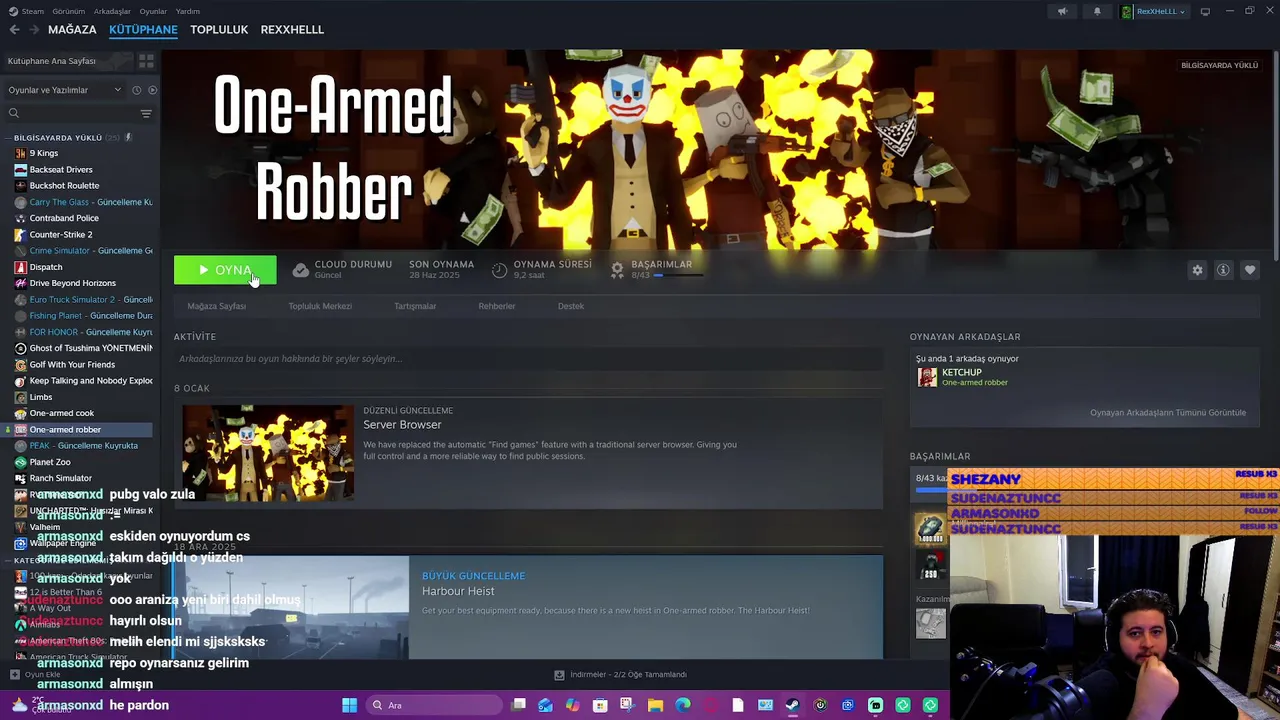Enter Big Picture mode via monitor icon
The width and height of the screenshot is (1280, 720).
[1205, 12]
